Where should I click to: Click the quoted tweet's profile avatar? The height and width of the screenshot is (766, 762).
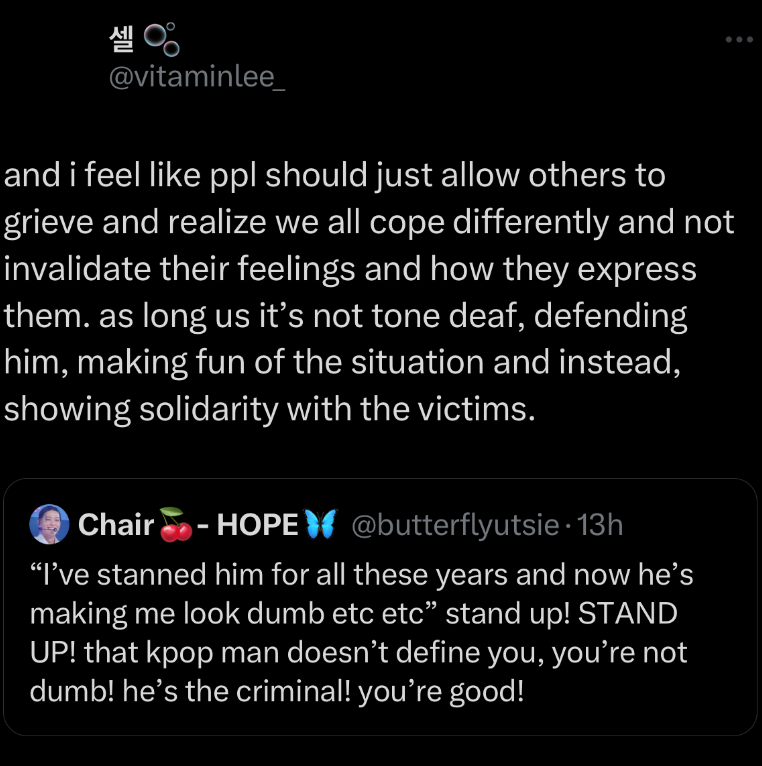point(50,524)
